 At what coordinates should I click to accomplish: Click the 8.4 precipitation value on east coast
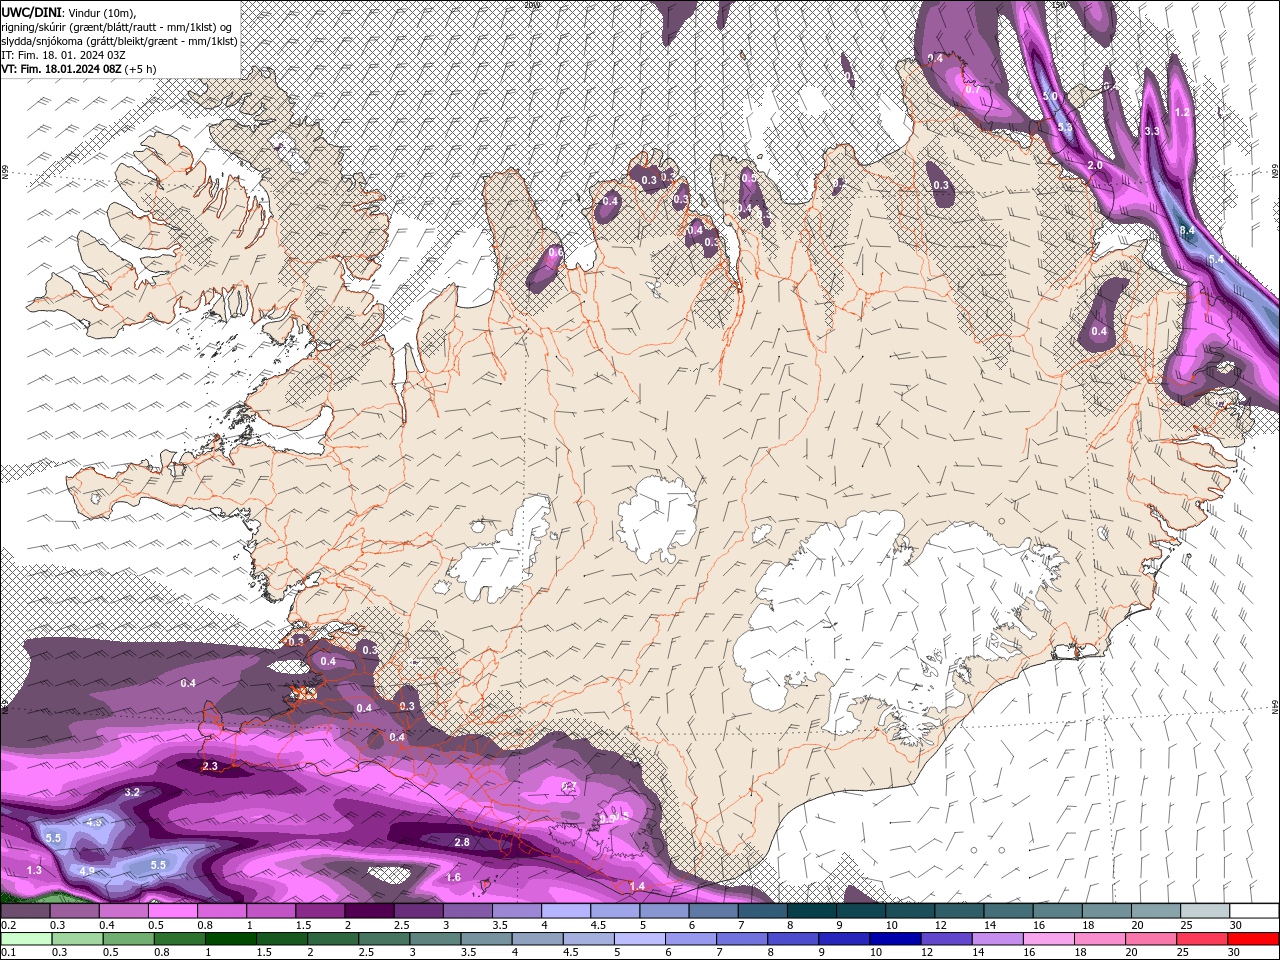(x=1188, y=231)
